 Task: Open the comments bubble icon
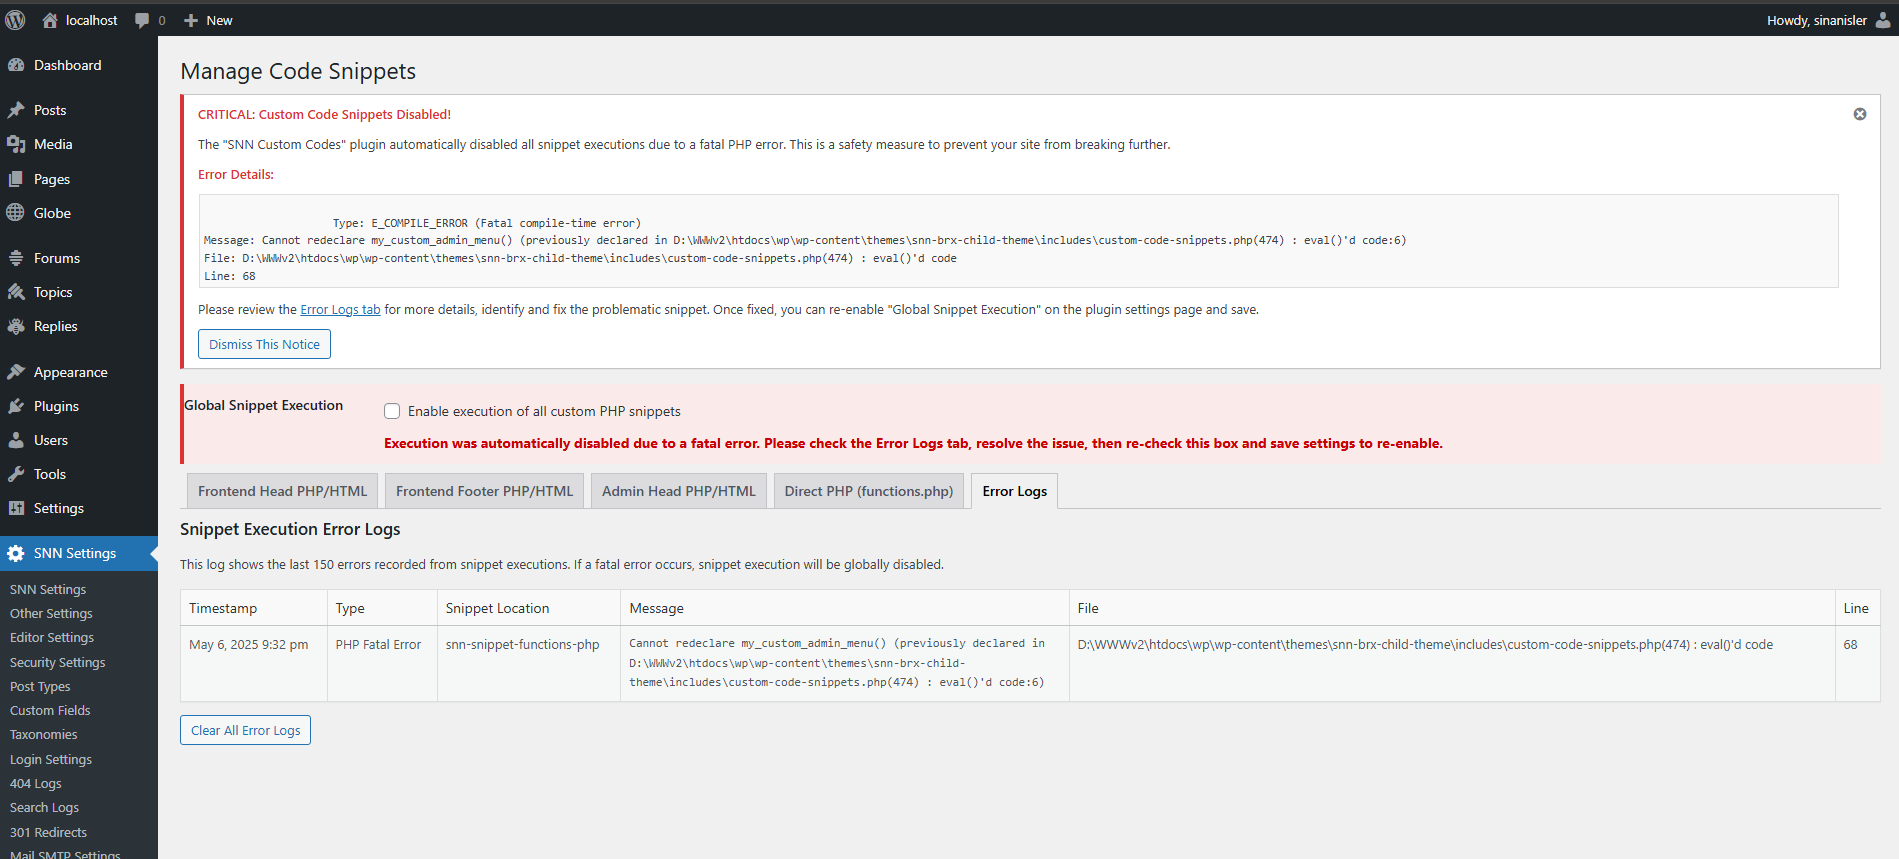pyautogui.click(x=142, y=20)
